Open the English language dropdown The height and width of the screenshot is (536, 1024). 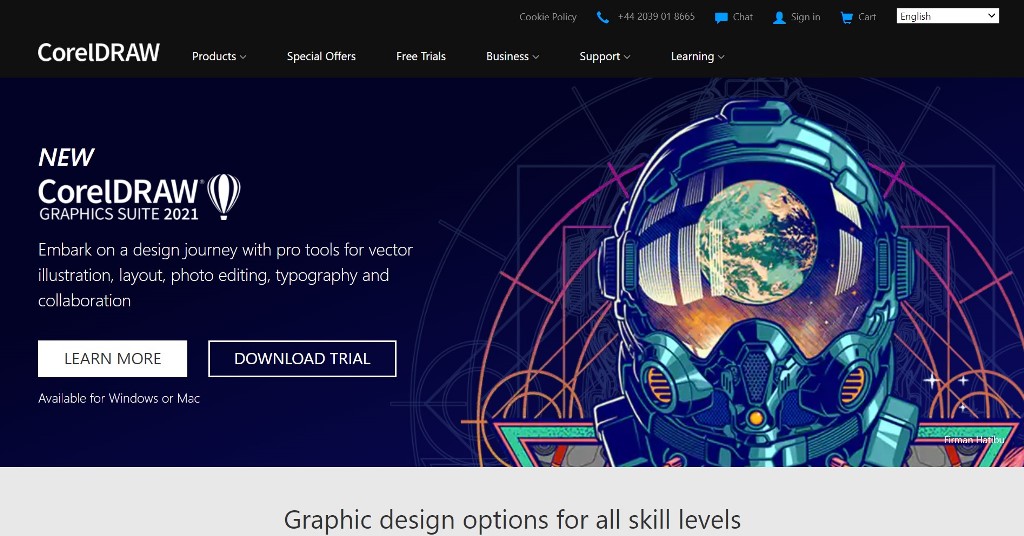click(947, 16)
